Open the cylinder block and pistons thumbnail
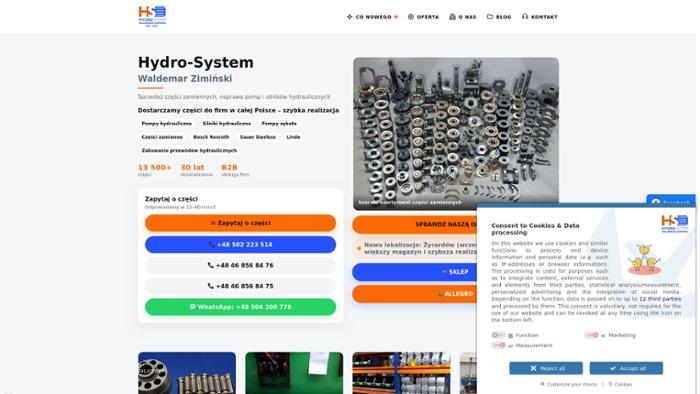 [187, 373]
